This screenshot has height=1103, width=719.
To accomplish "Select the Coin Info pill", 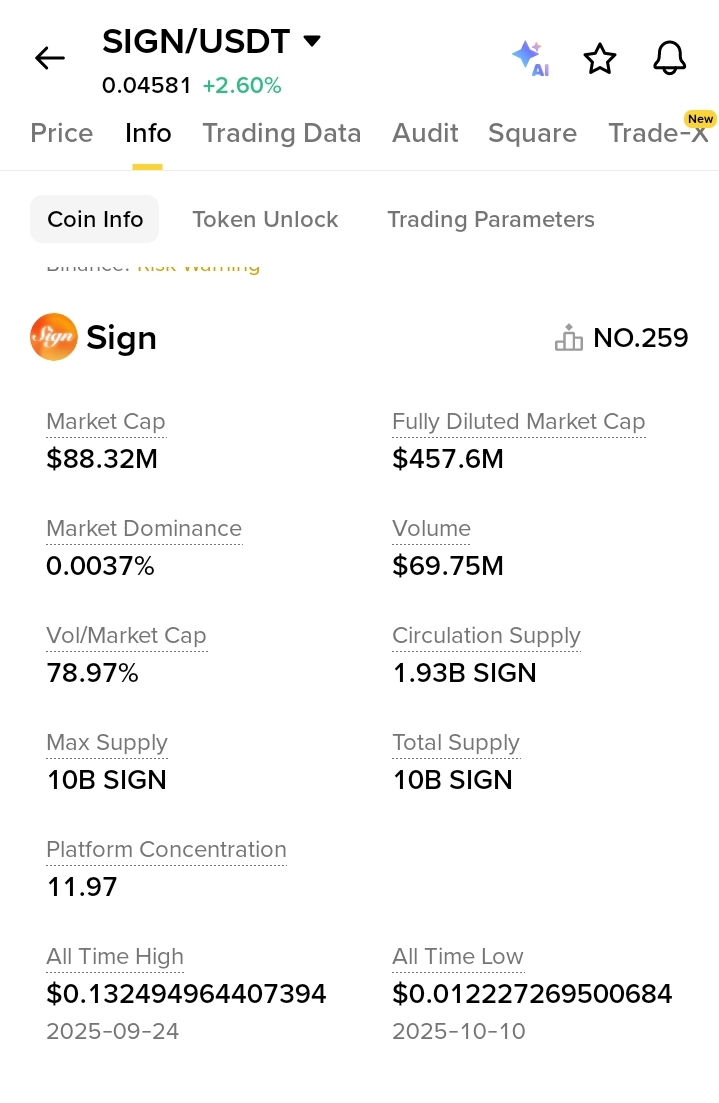I will 95,219.
